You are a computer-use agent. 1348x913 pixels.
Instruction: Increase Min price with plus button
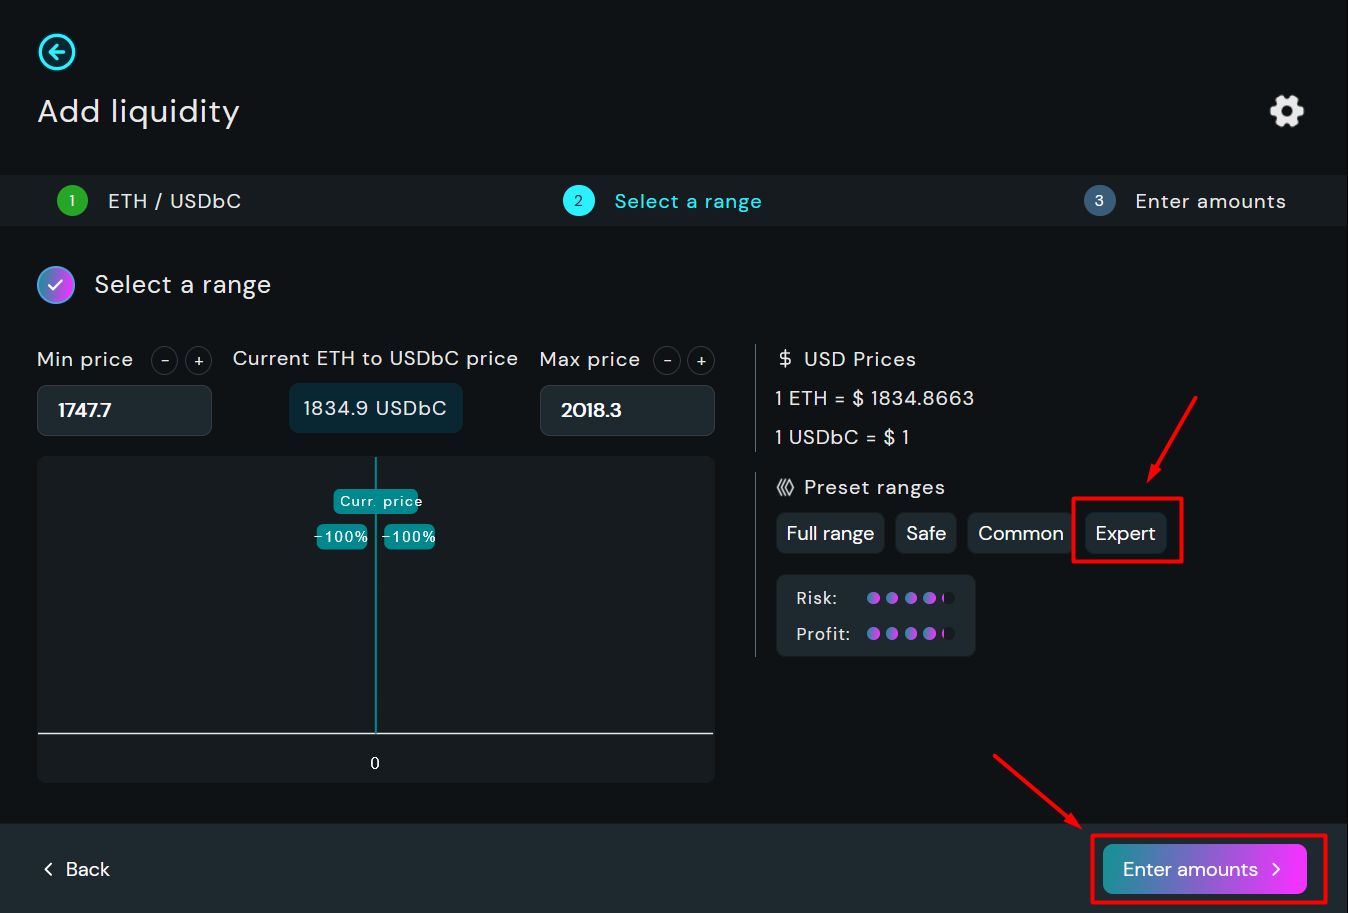[x=199, y=360]
